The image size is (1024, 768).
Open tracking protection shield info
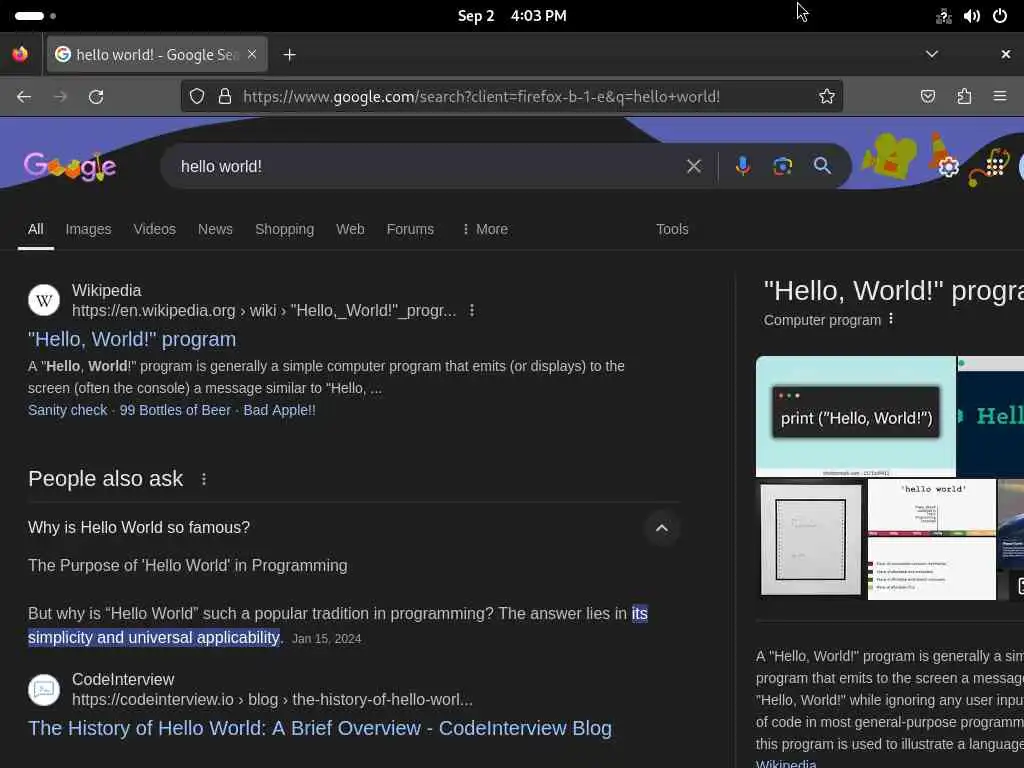[197, 97]
